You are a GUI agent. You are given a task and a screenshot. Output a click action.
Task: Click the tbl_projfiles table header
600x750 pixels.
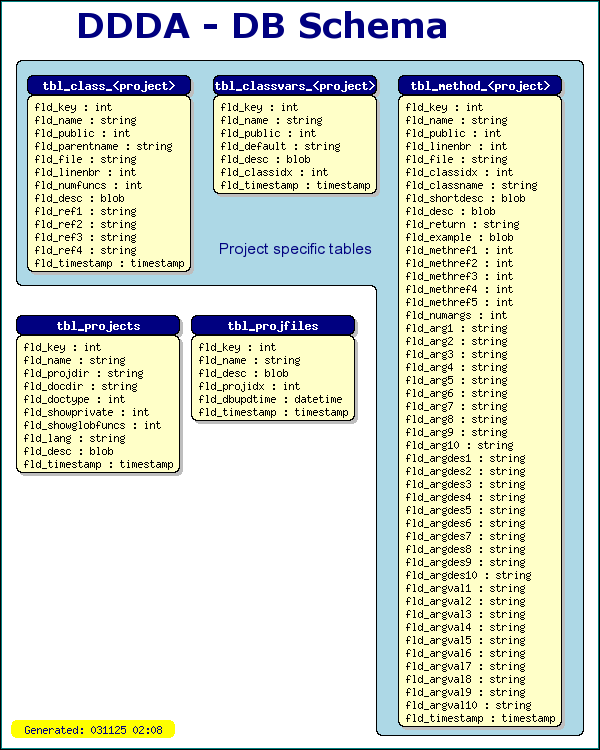pyautogui.click(x=273, y=326)
